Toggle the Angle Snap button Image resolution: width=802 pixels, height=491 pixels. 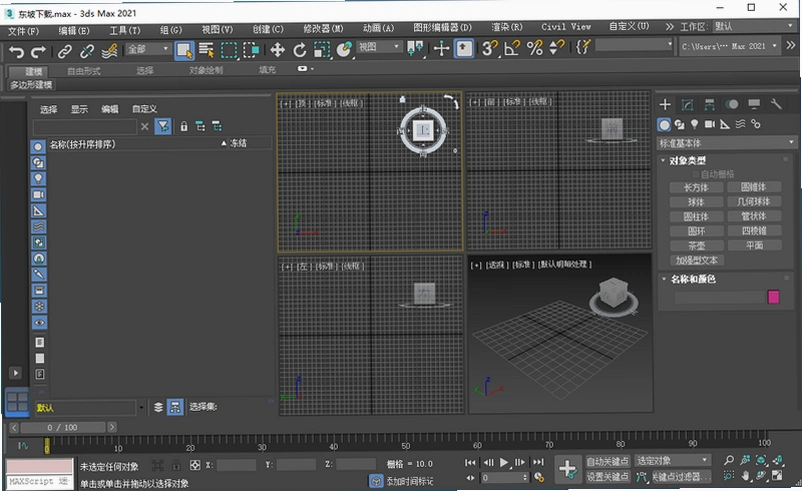512,49
